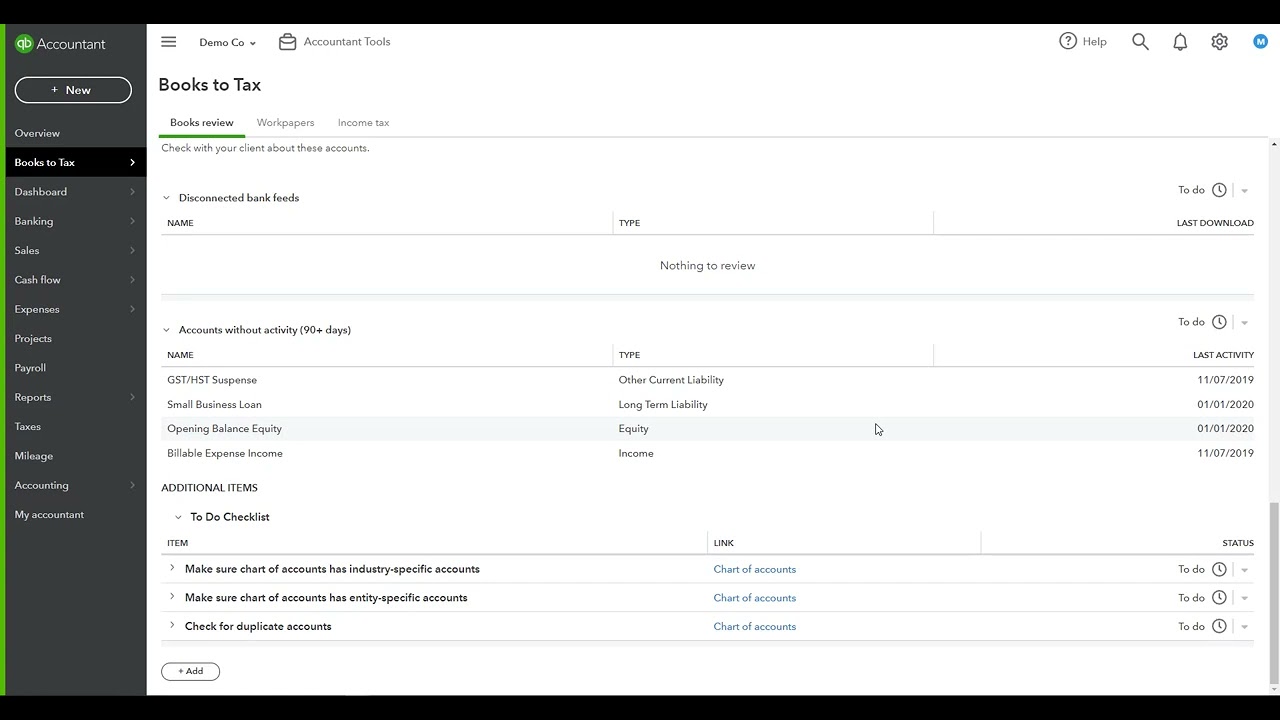Open Expenses sidebar menu

75,309
